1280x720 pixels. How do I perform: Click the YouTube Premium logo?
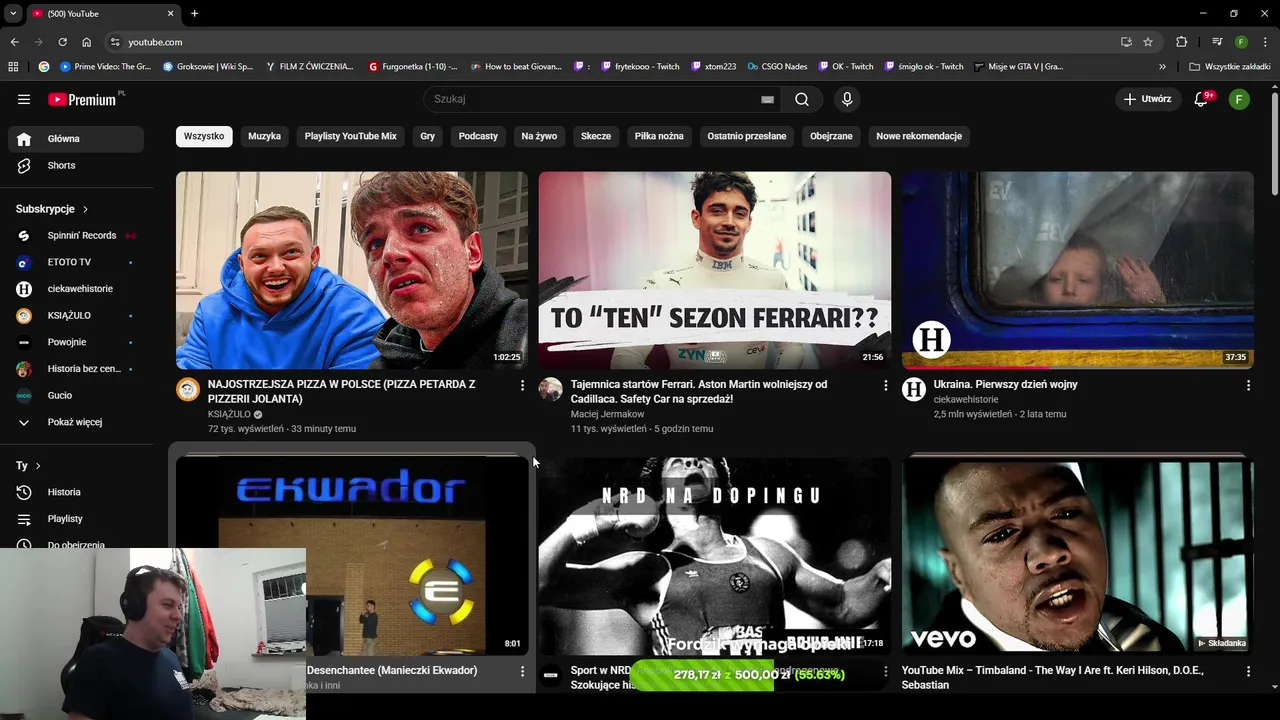click(x=82, y=99)
